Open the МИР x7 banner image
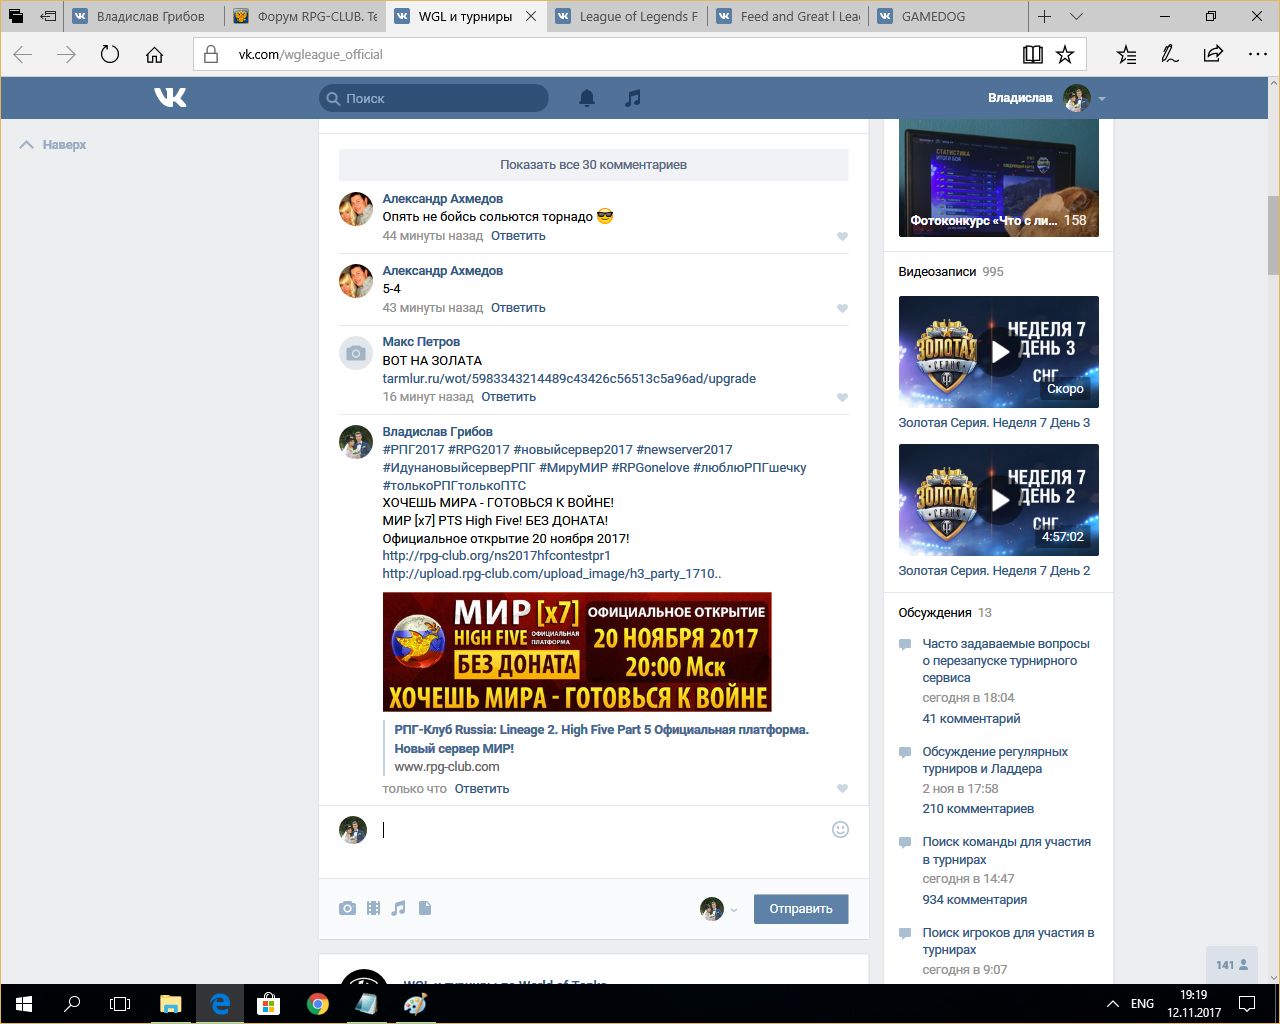 (577, 652)
